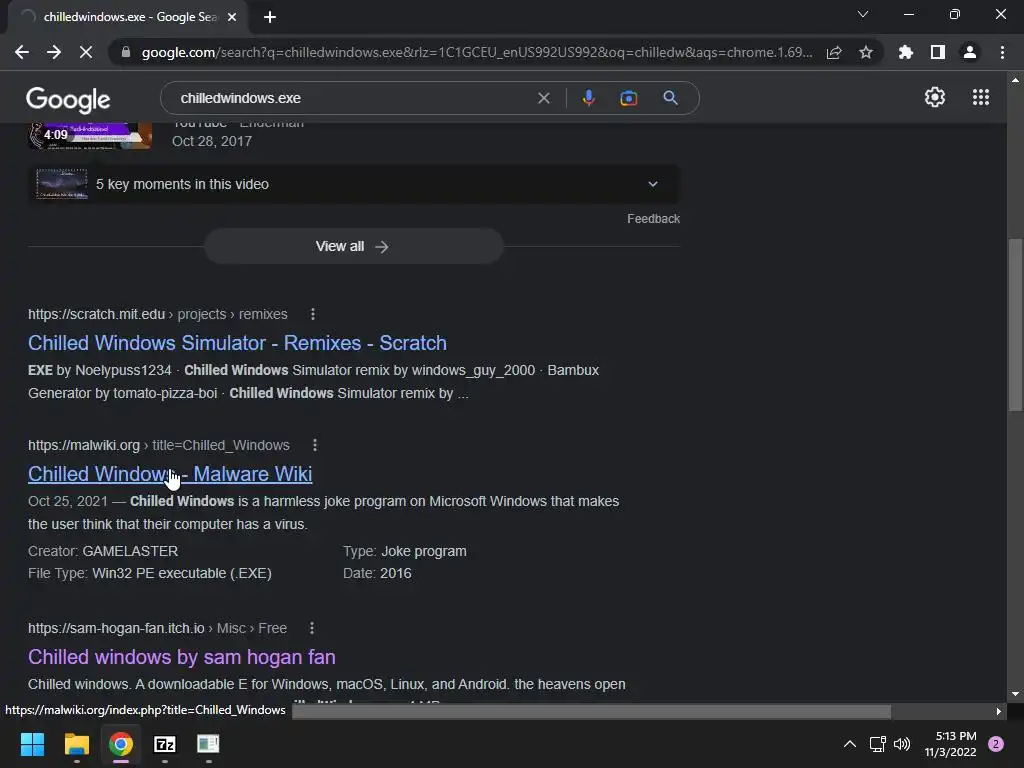This screenshot has height=768, width=1024.
Task: Open Chilled windows by sam hogan fan
Action: point(182,657)
